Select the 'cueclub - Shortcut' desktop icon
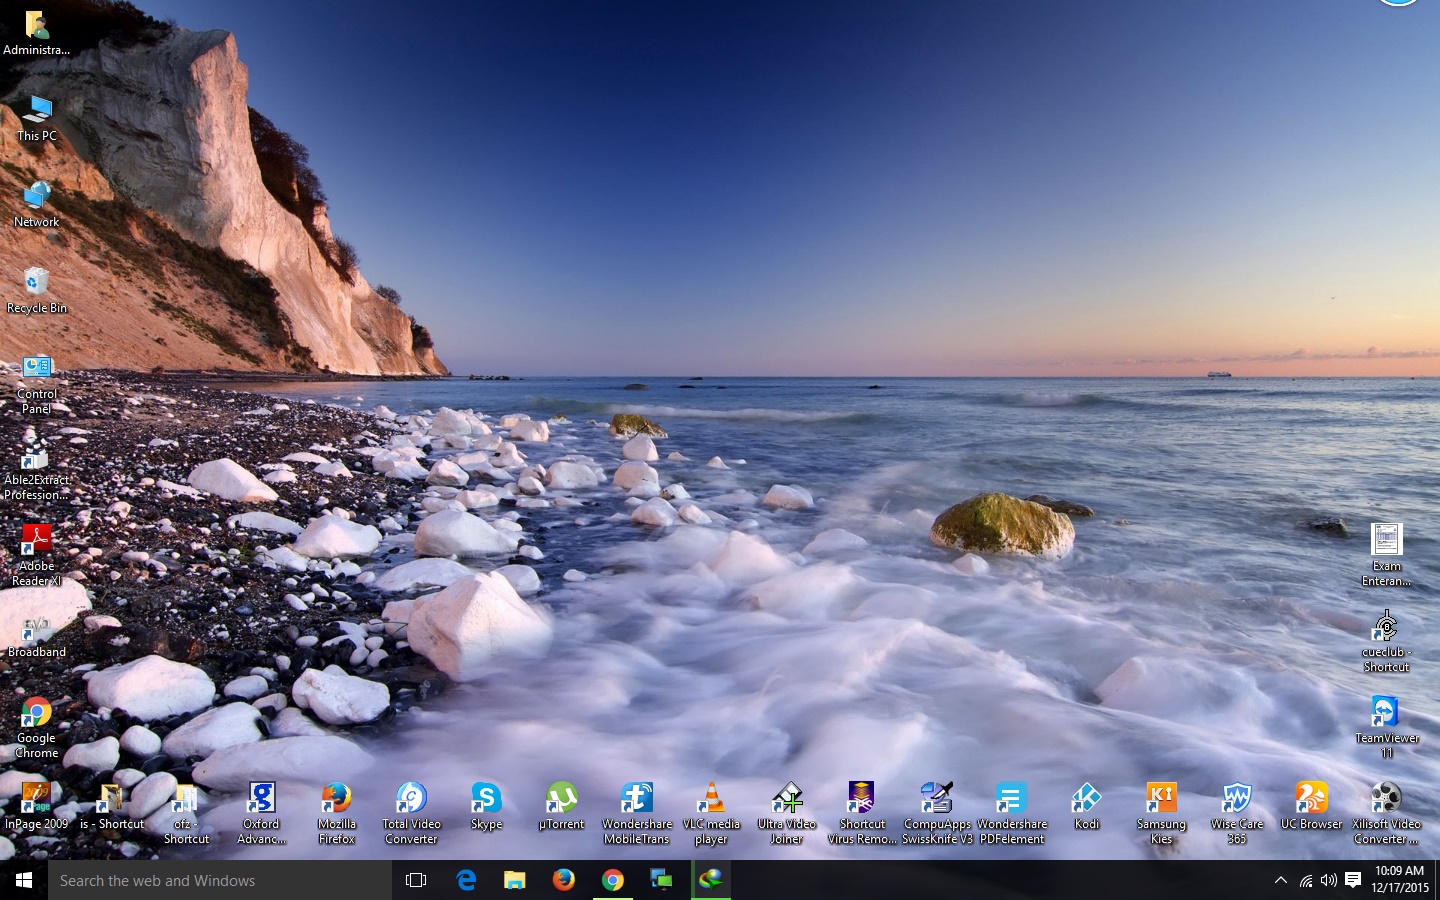Screen dimensions: 1440x900 pyautogui.click(x=1386, y=643)
